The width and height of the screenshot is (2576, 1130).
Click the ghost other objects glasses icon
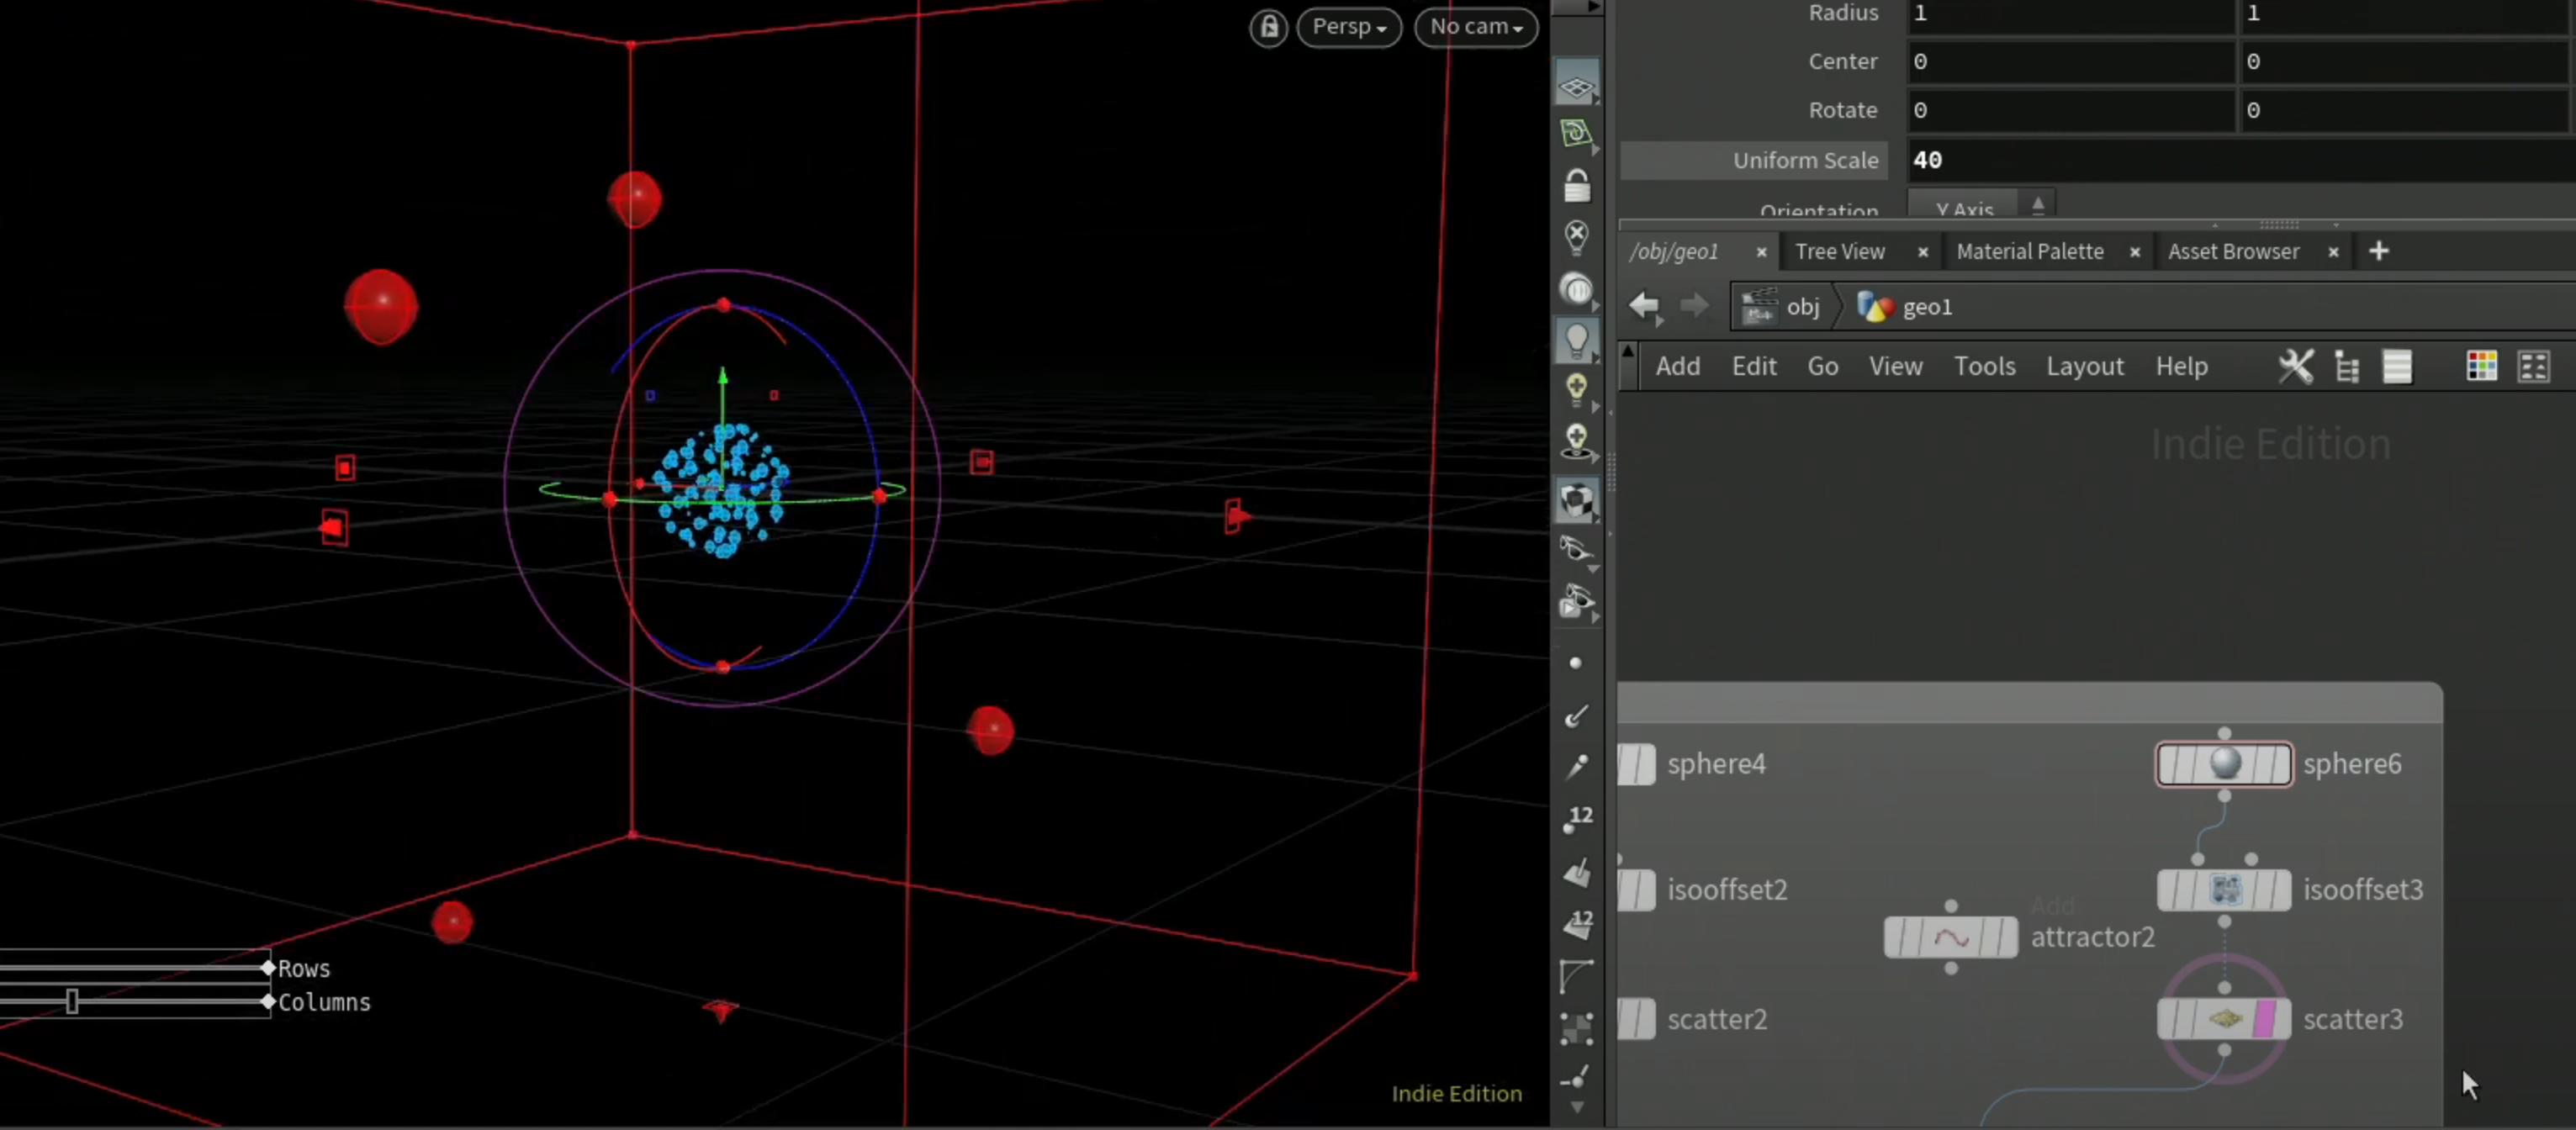(x=1577, y=600)
